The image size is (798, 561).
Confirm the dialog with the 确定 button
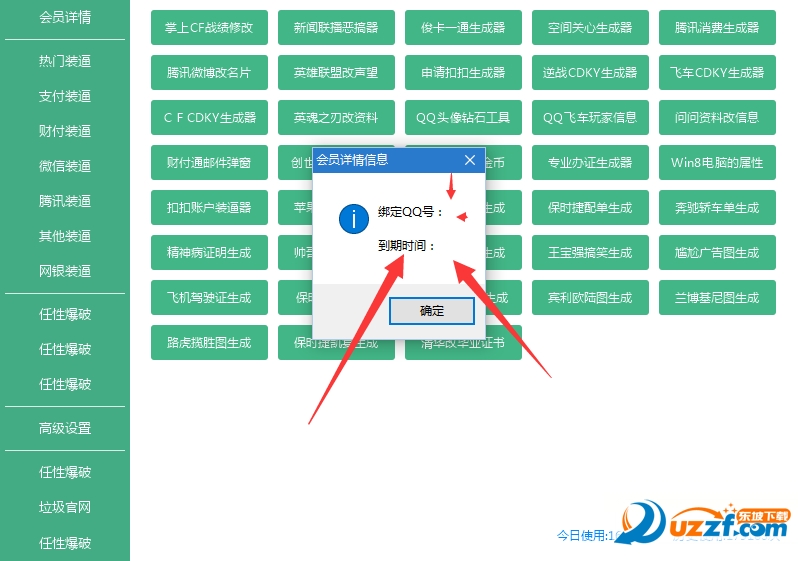coord(432,311)
